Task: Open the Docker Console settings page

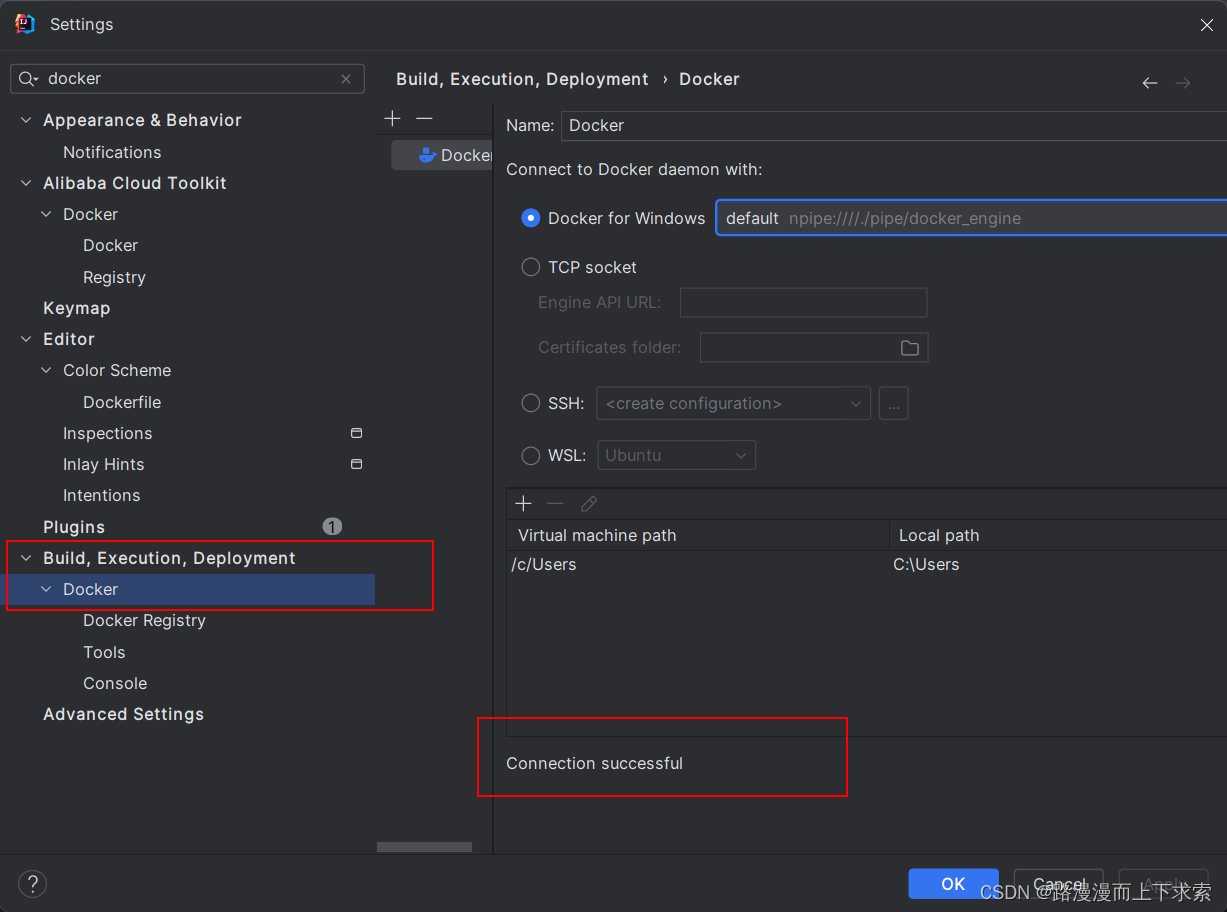Action: 115,683
